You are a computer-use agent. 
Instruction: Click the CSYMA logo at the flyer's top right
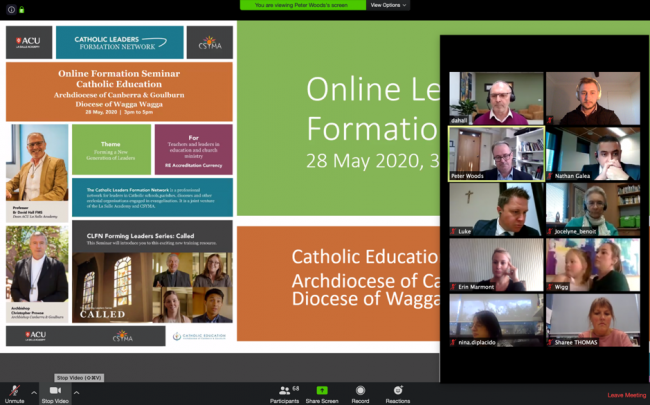(210, 42)
